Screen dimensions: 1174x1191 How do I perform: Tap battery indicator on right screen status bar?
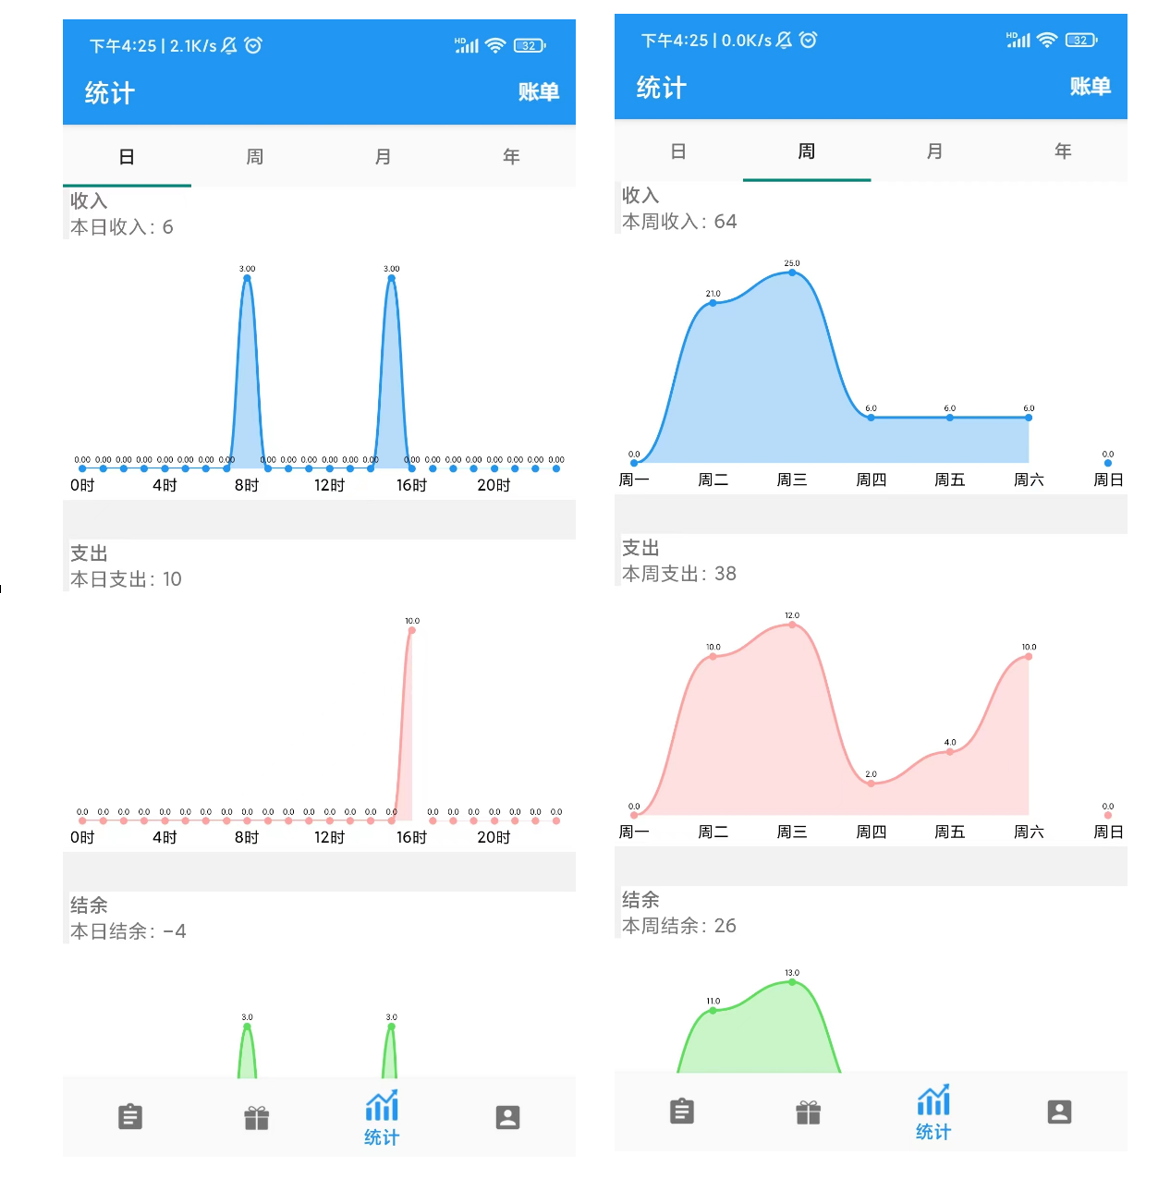pos(1081,40)
